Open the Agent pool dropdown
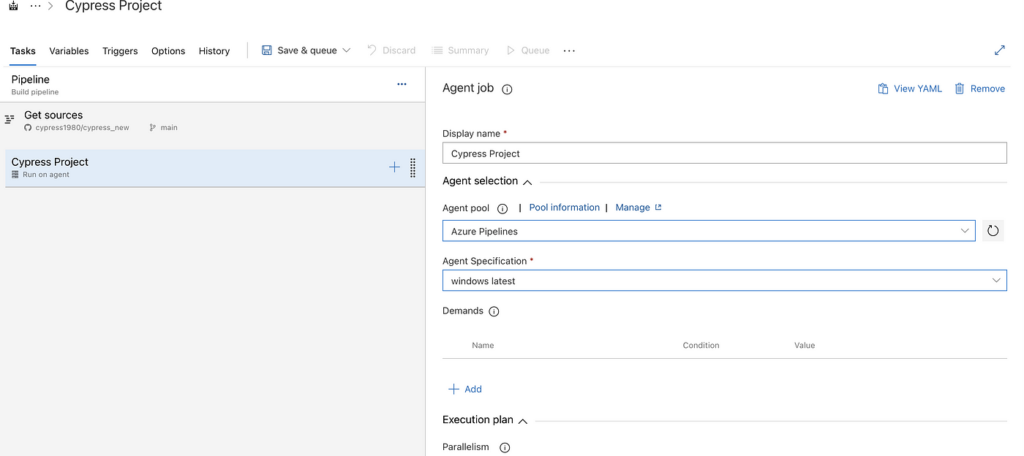1024x456 pixels. coord(709,231)
